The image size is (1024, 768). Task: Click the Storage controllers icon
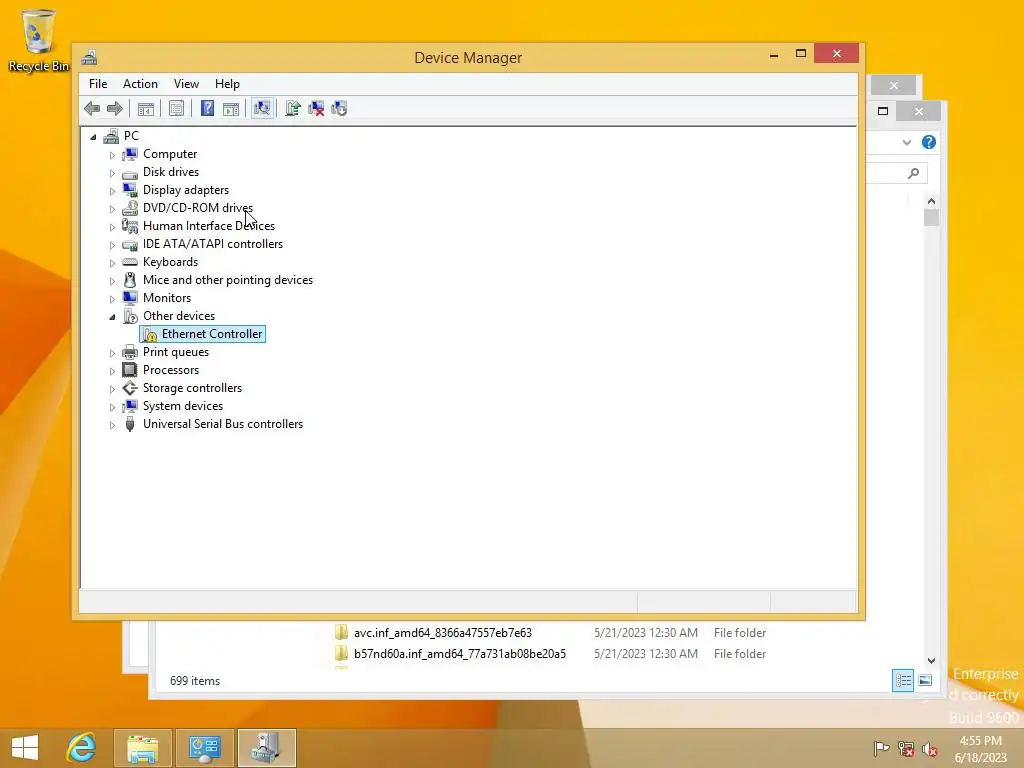point(130,388)
